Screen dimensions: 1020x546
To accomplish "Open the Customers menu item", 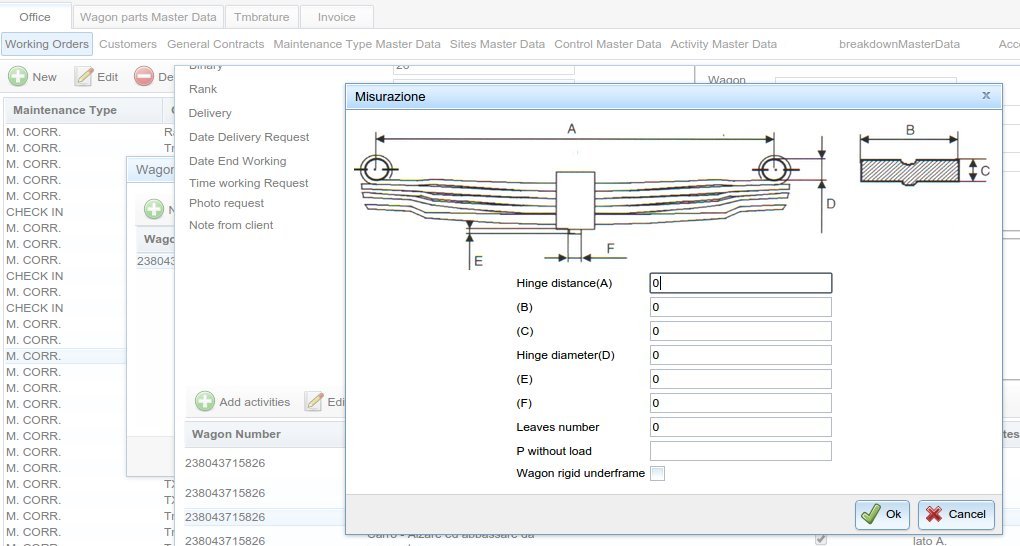I will [128, 44].
